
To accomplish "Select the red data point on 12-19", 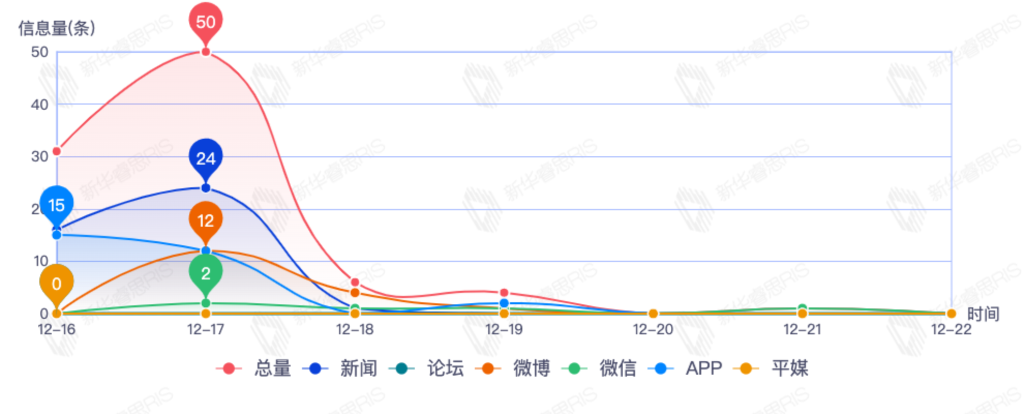I will (504, 293).
